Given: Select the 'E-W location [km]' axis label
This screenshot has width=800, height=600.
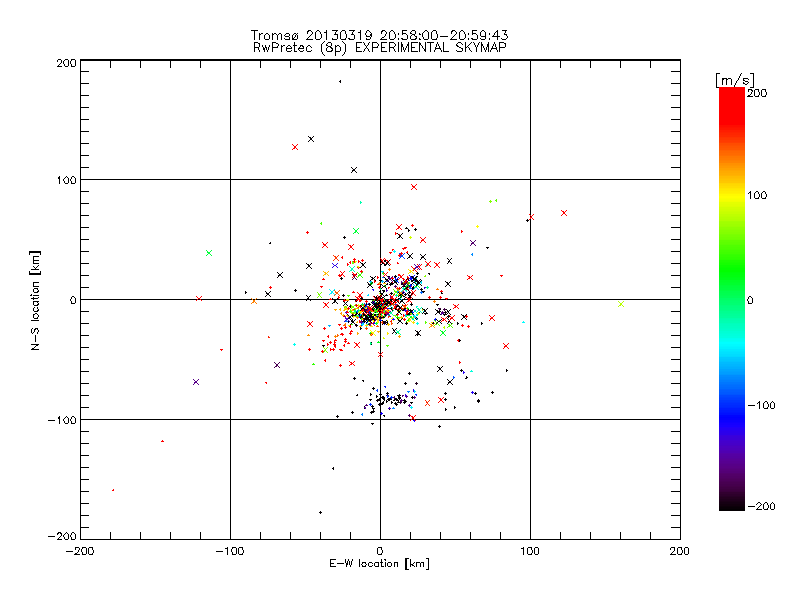Looking at the screenshot, I should [379, 564].
